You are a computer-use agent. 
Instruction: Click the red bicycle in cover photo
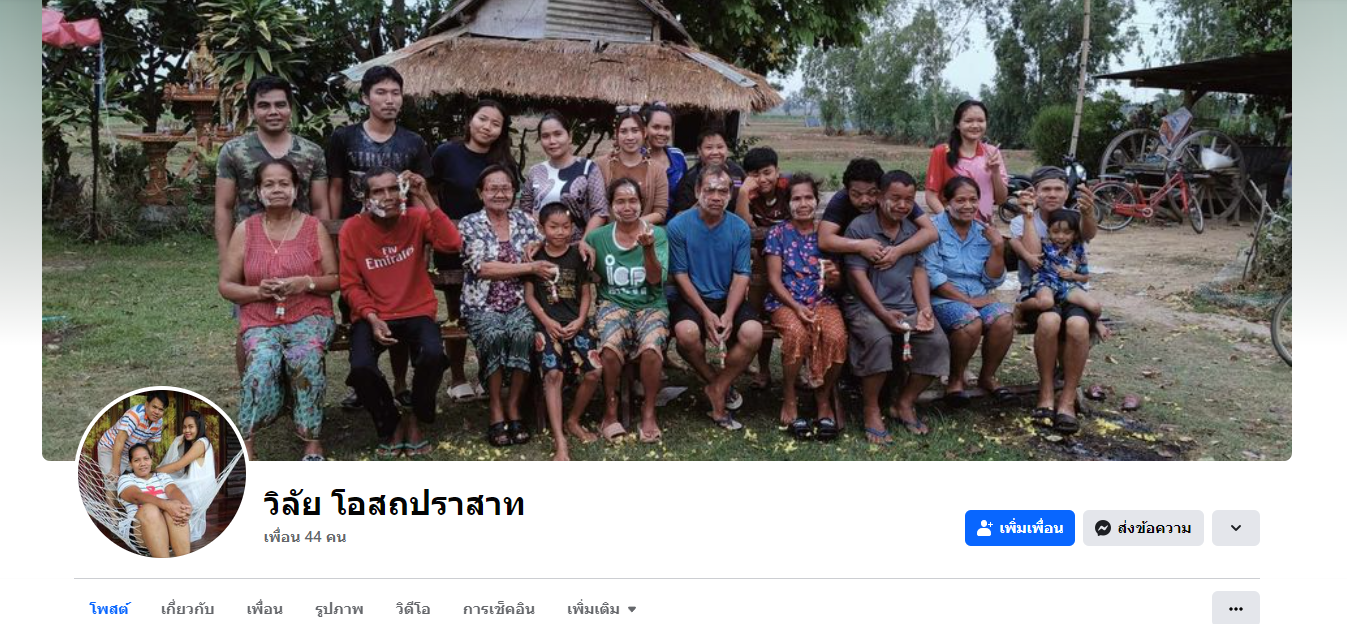coord(1145,199)
